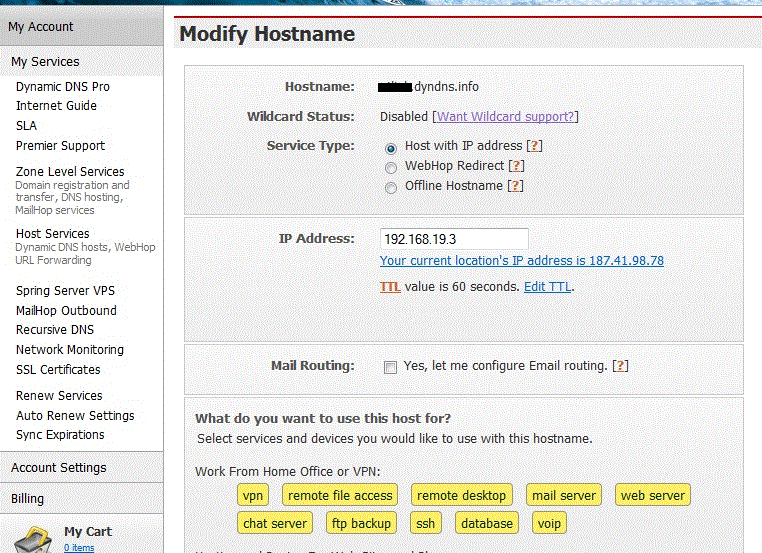Viewport: 762px width, 553px height.
Task: Click the 'Want Wildcard support?' link
Action: point(505,117)
